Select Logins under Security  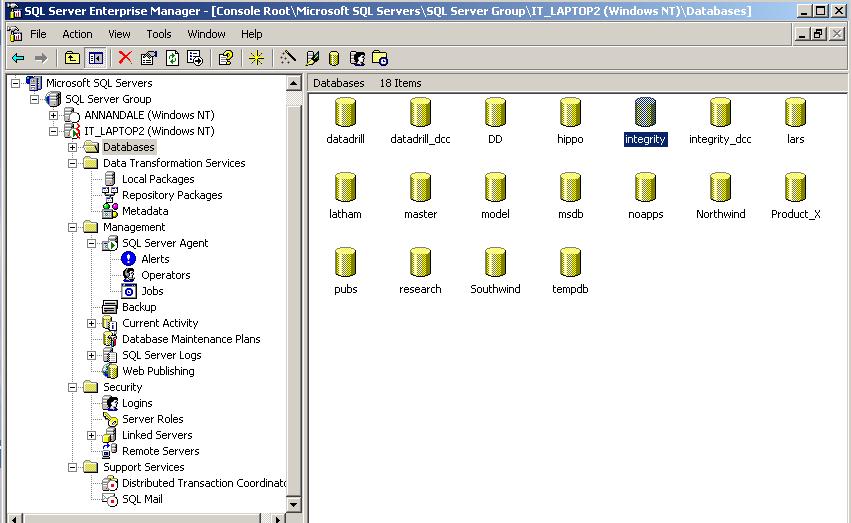tap(137, 403)
